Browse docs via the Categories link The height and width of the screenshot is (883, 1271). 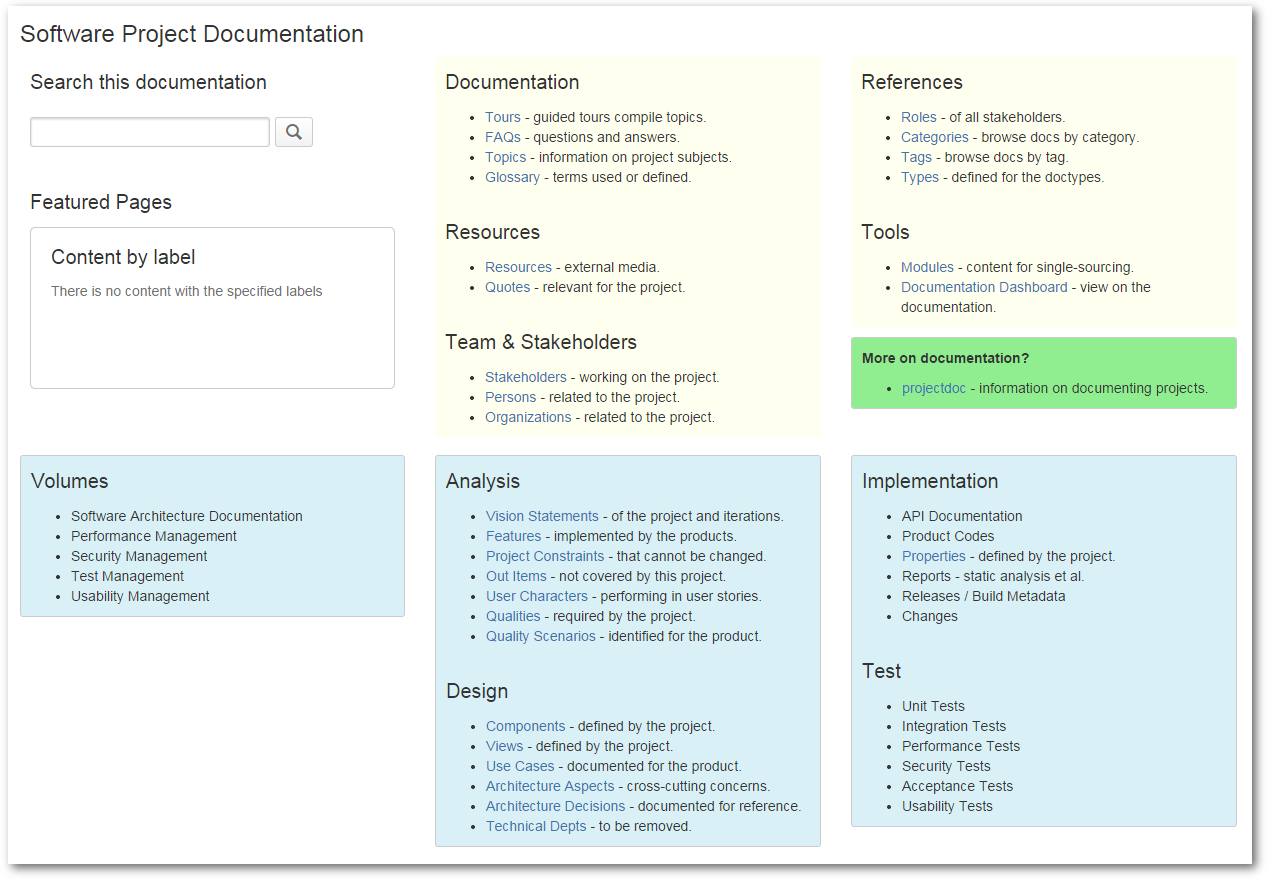[x=934, y=137]
